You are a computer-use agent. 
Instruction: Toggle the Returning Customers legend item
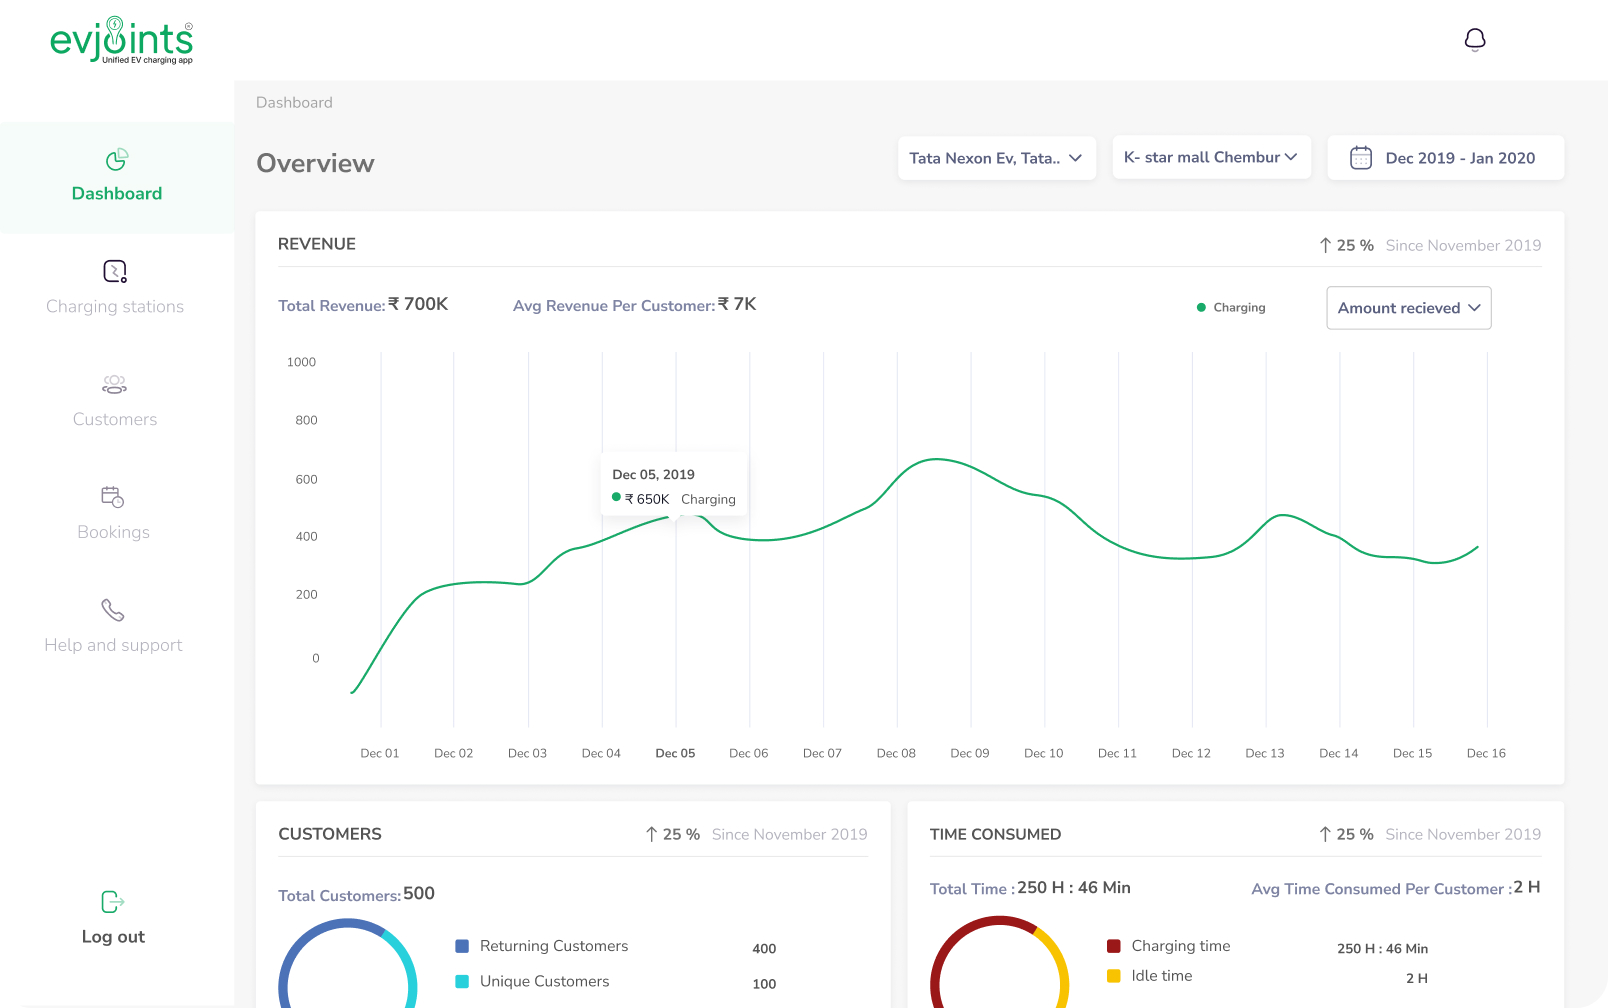tap(553, 946)
